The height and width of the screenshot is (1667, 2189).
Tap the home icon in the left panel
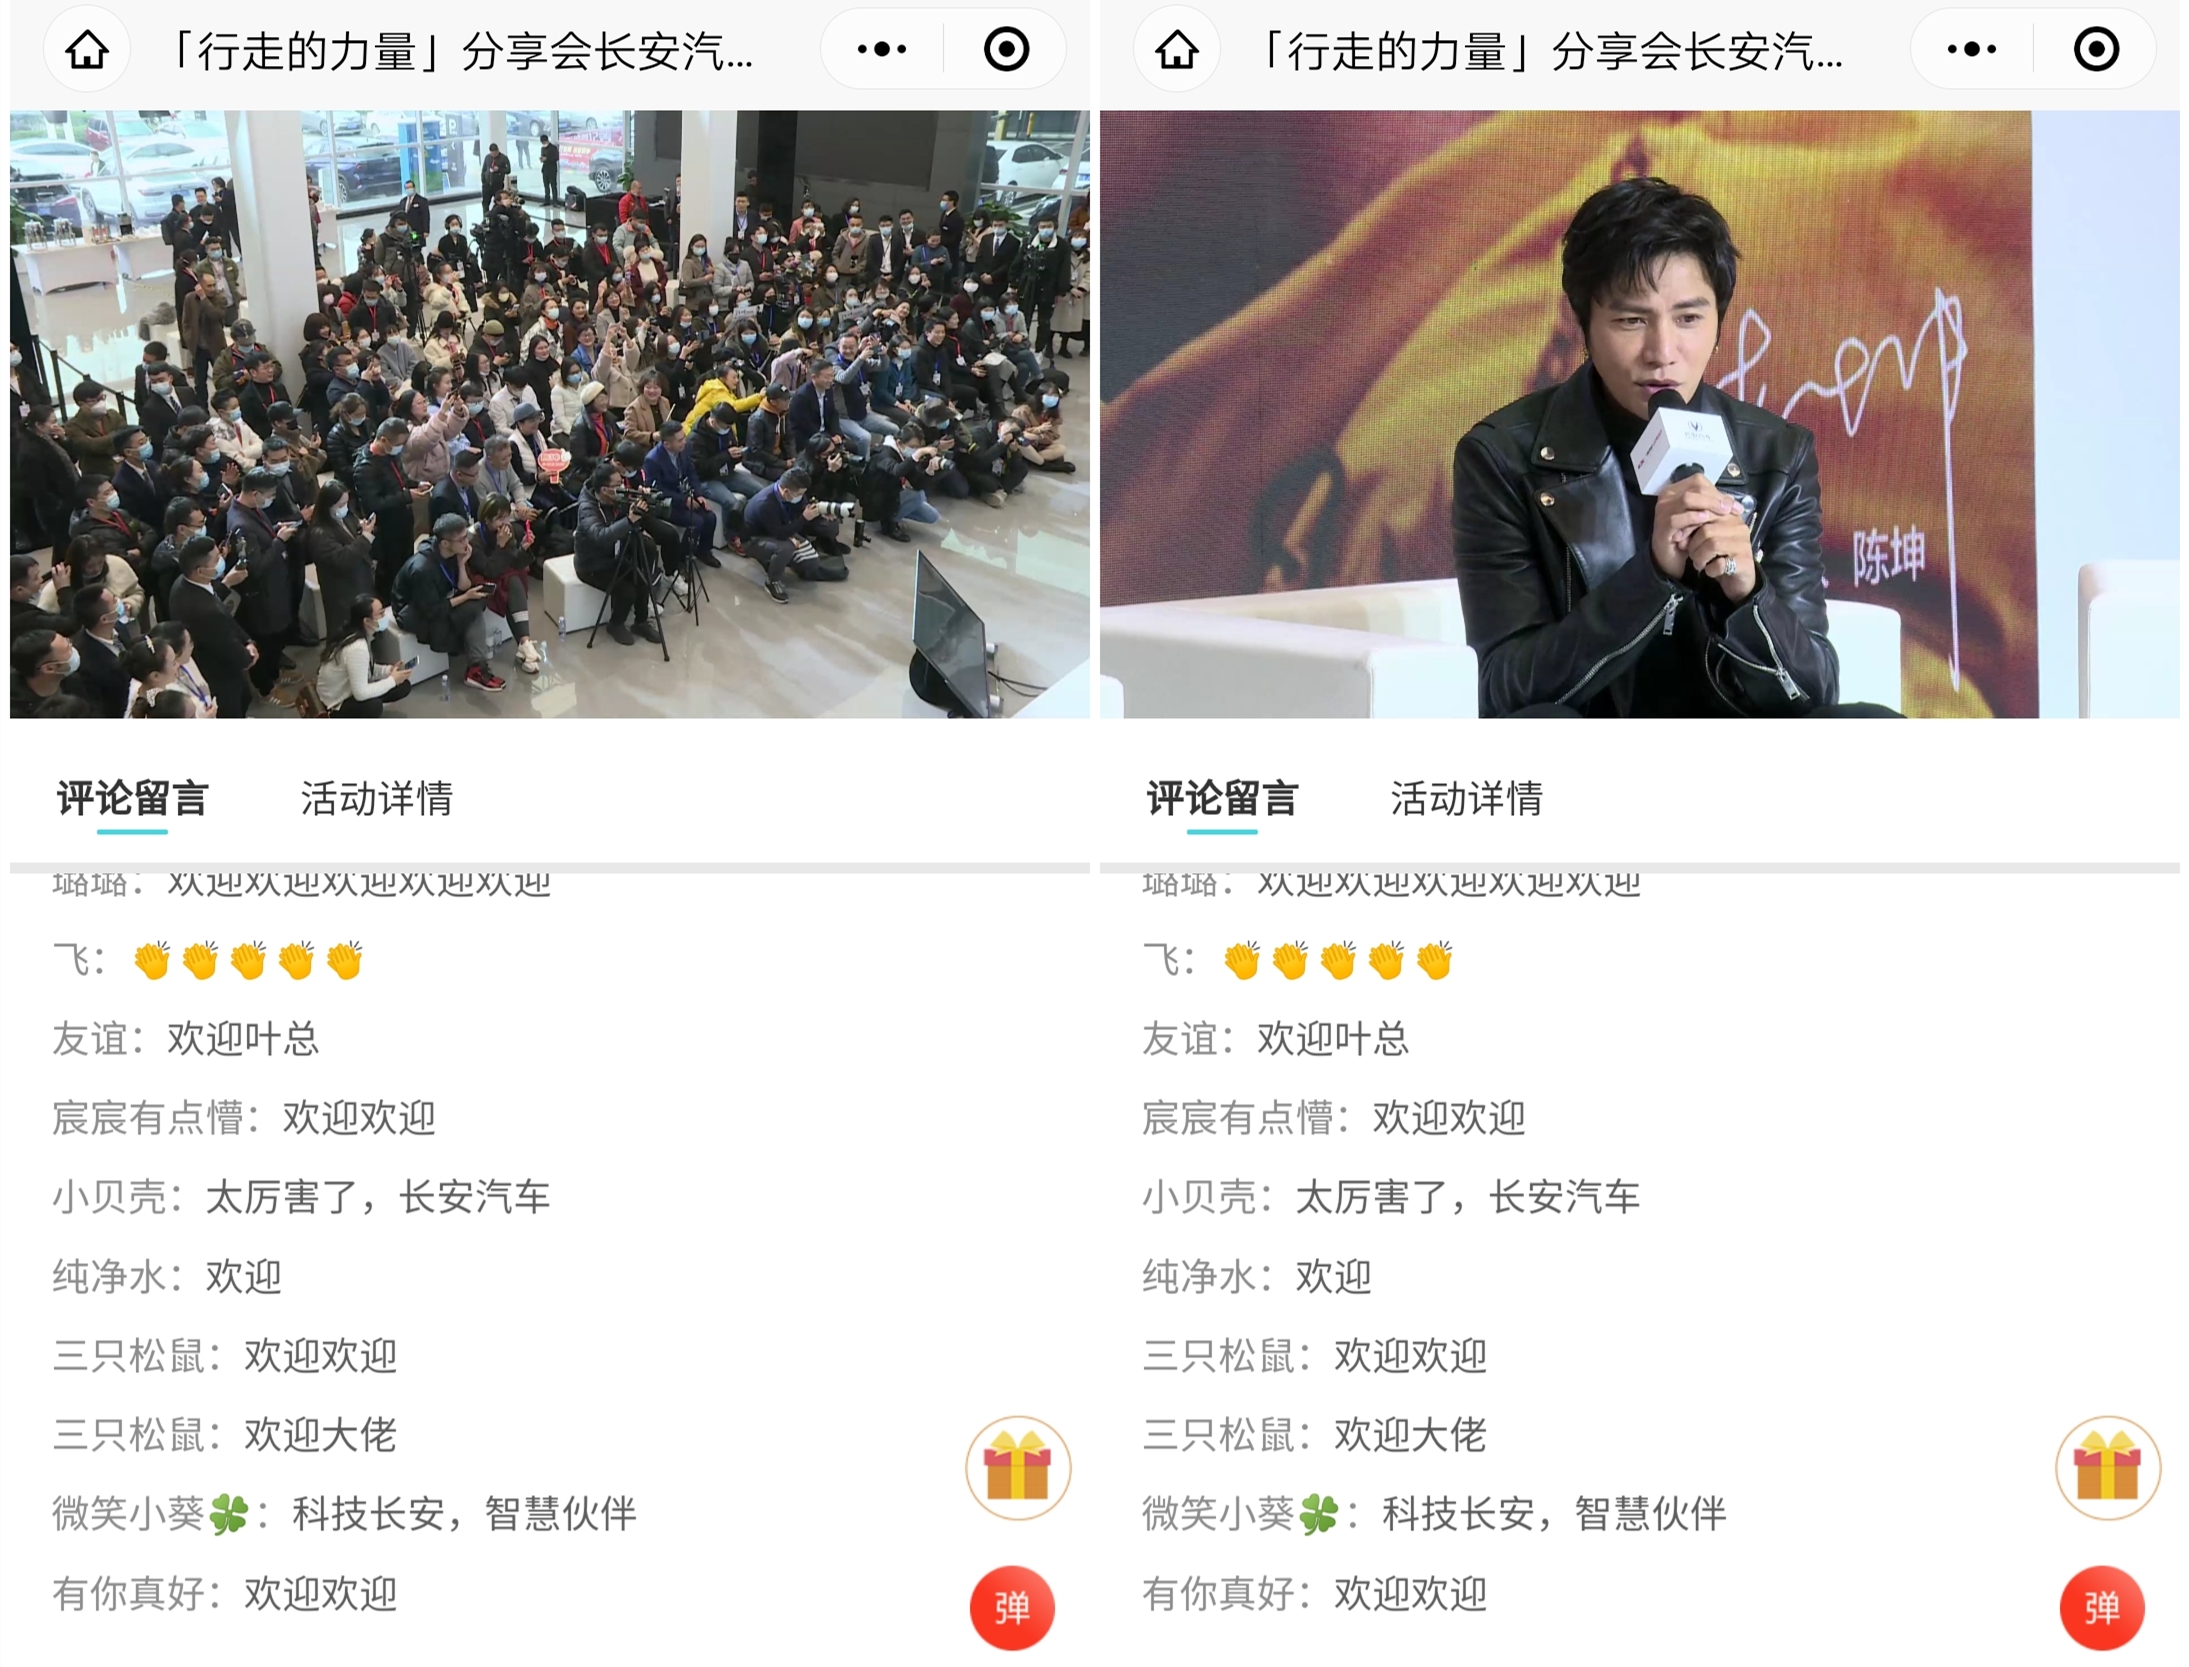87,49
